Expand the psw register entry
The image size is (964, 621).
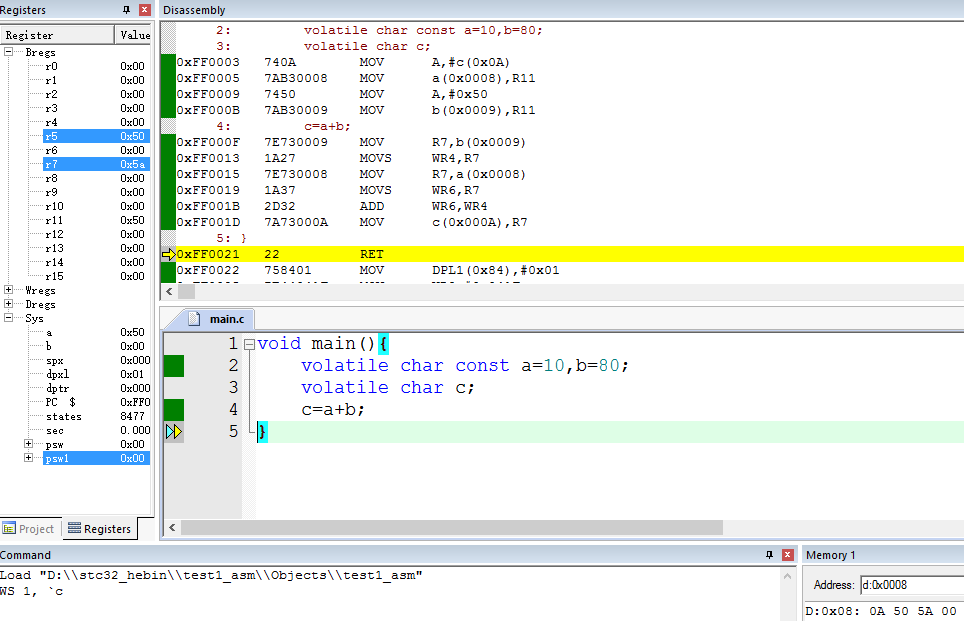click(x=28, y=443)
